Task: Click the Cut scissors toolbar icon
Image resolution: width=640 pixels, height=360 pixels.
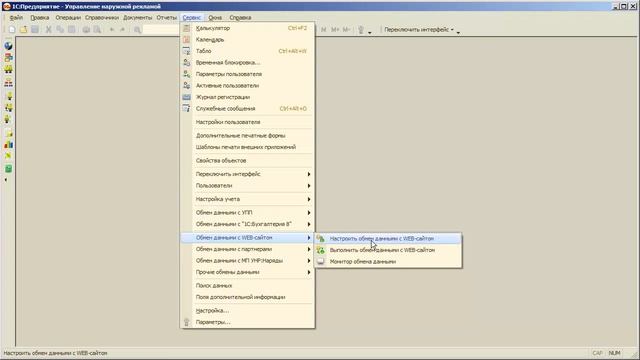Action: click(49, 29)
